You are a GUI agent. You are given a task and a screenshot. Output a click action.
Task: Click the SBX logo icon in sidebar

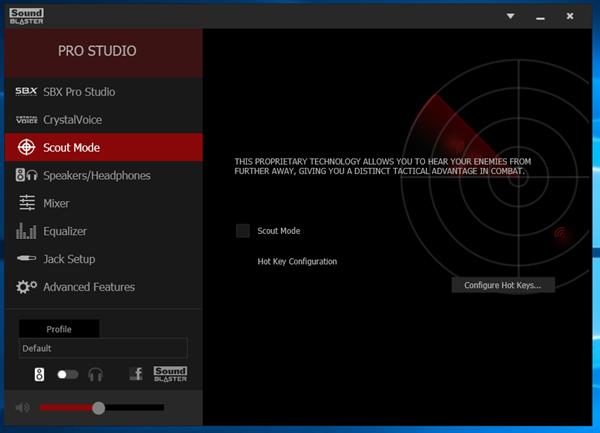click(x=26, y=92)
